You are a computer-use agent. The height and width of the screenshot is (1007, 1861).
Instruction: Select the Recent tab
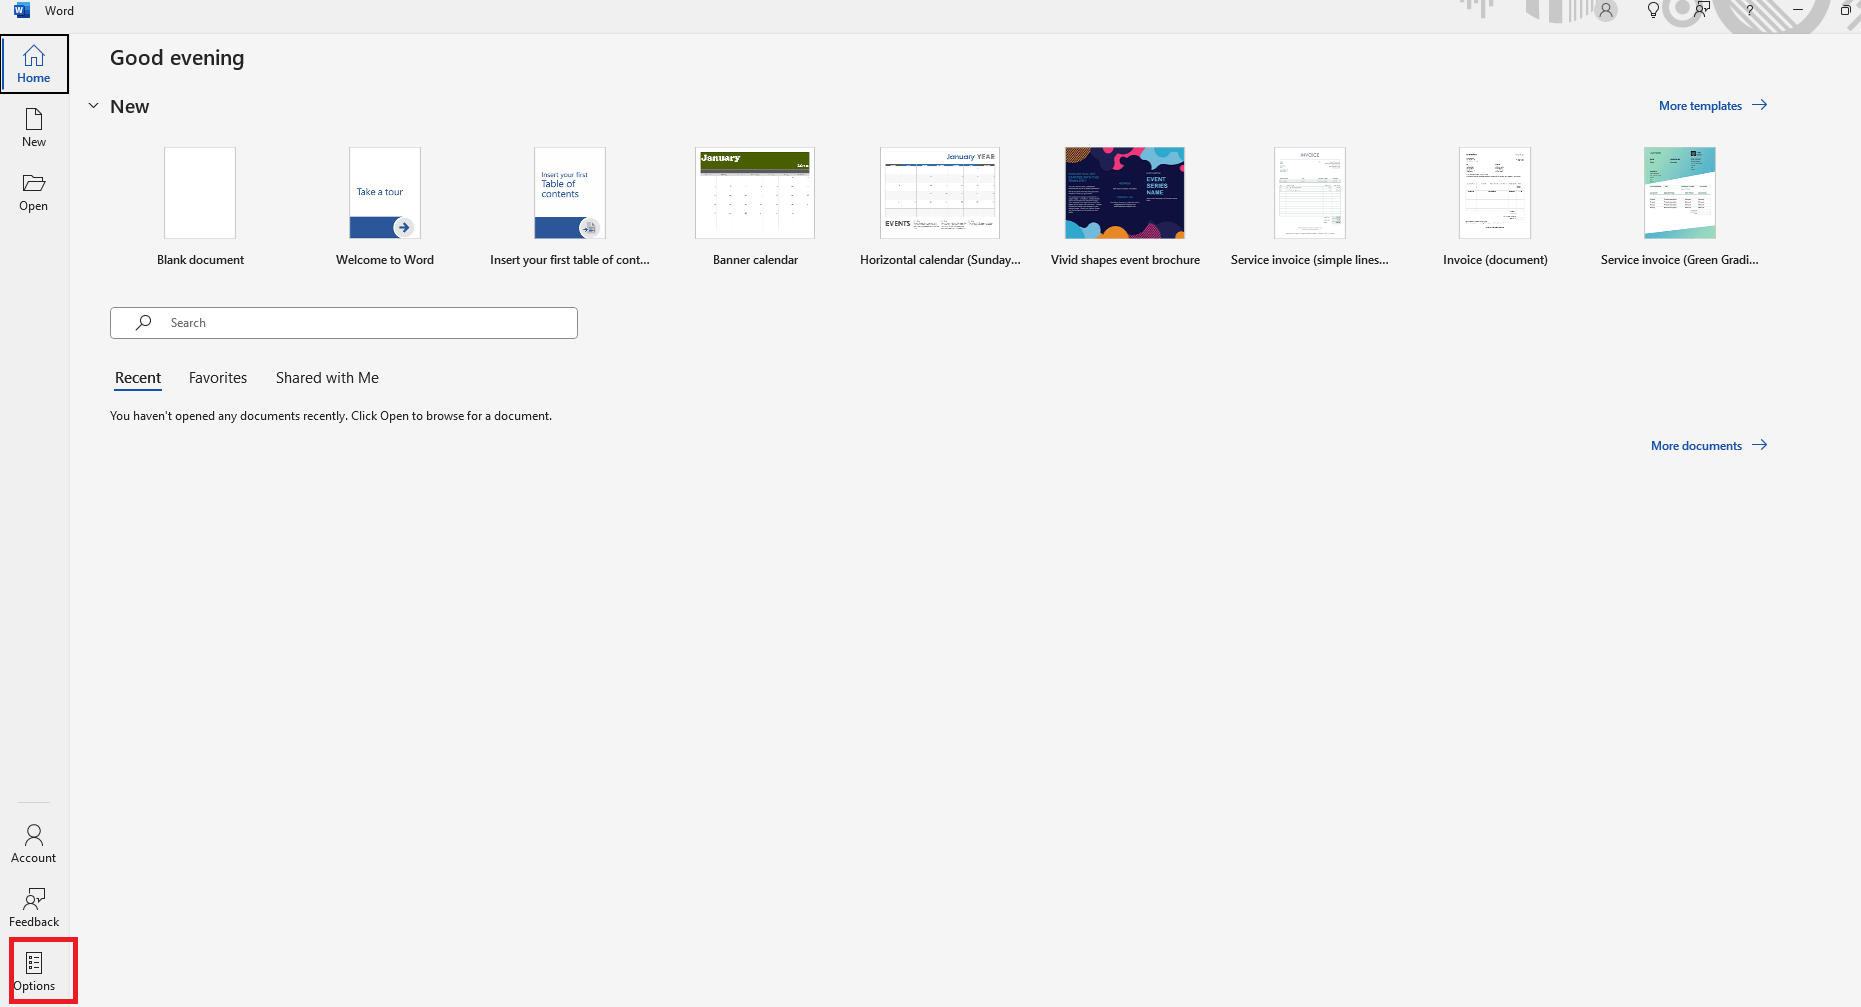click(x=137, y=377)
